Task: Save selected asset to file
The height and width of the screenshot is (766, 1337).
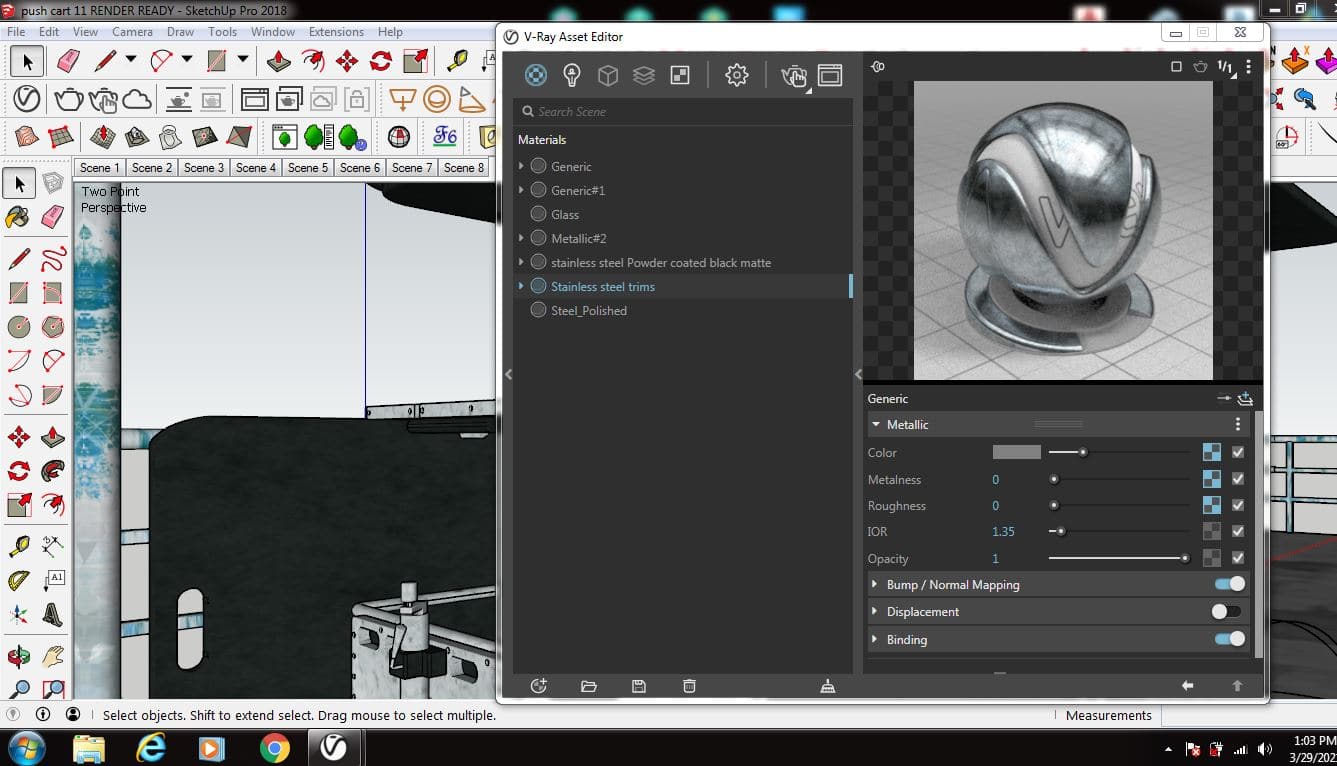Action: 639,686
